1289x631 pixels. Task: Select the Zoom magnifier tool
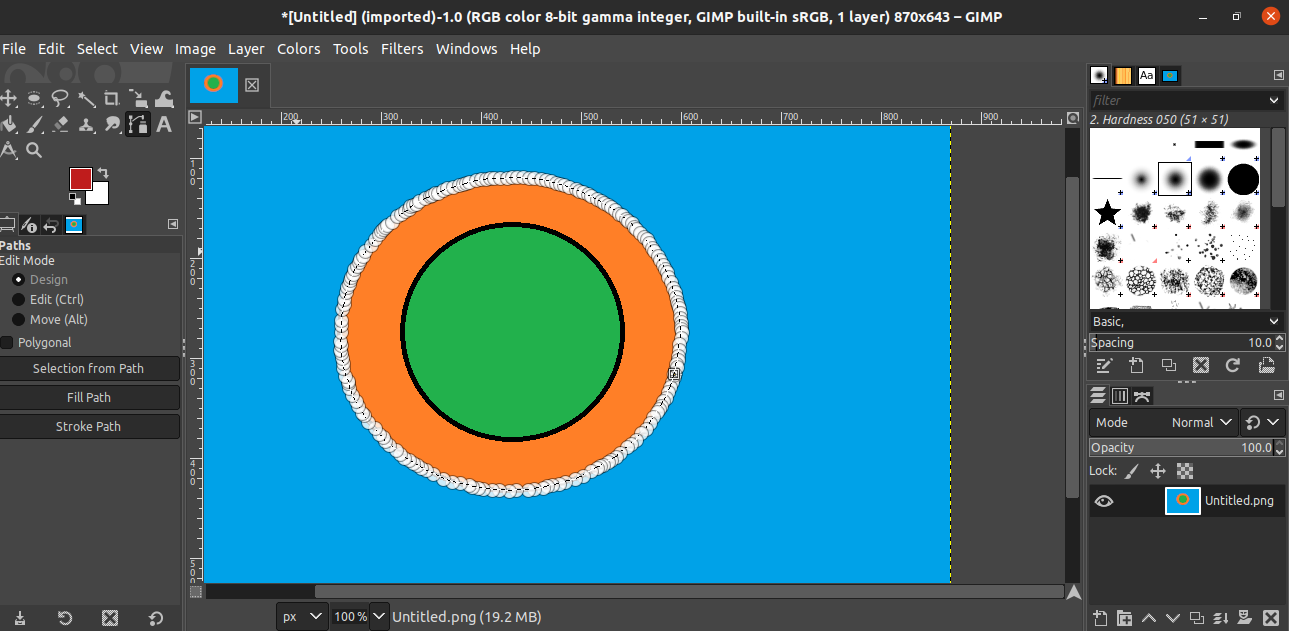pyautogui.click(x=35, y=150)
